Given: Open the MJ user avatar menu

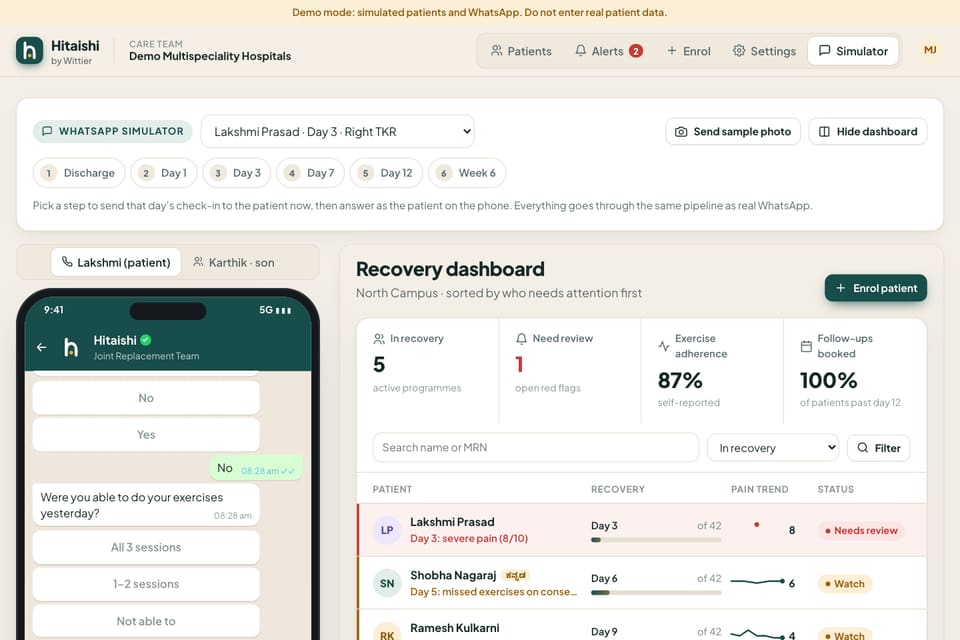Looking at the screenshot, I should [x=930, y=50].
